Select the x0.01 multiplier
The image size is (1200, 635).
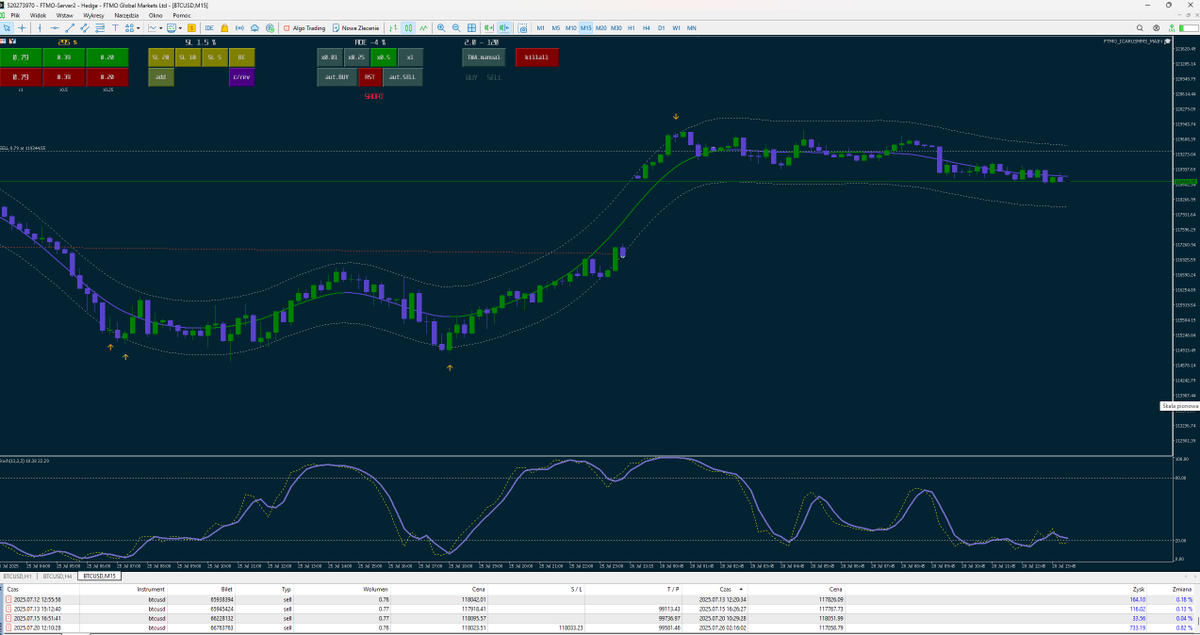pos(330,57)
